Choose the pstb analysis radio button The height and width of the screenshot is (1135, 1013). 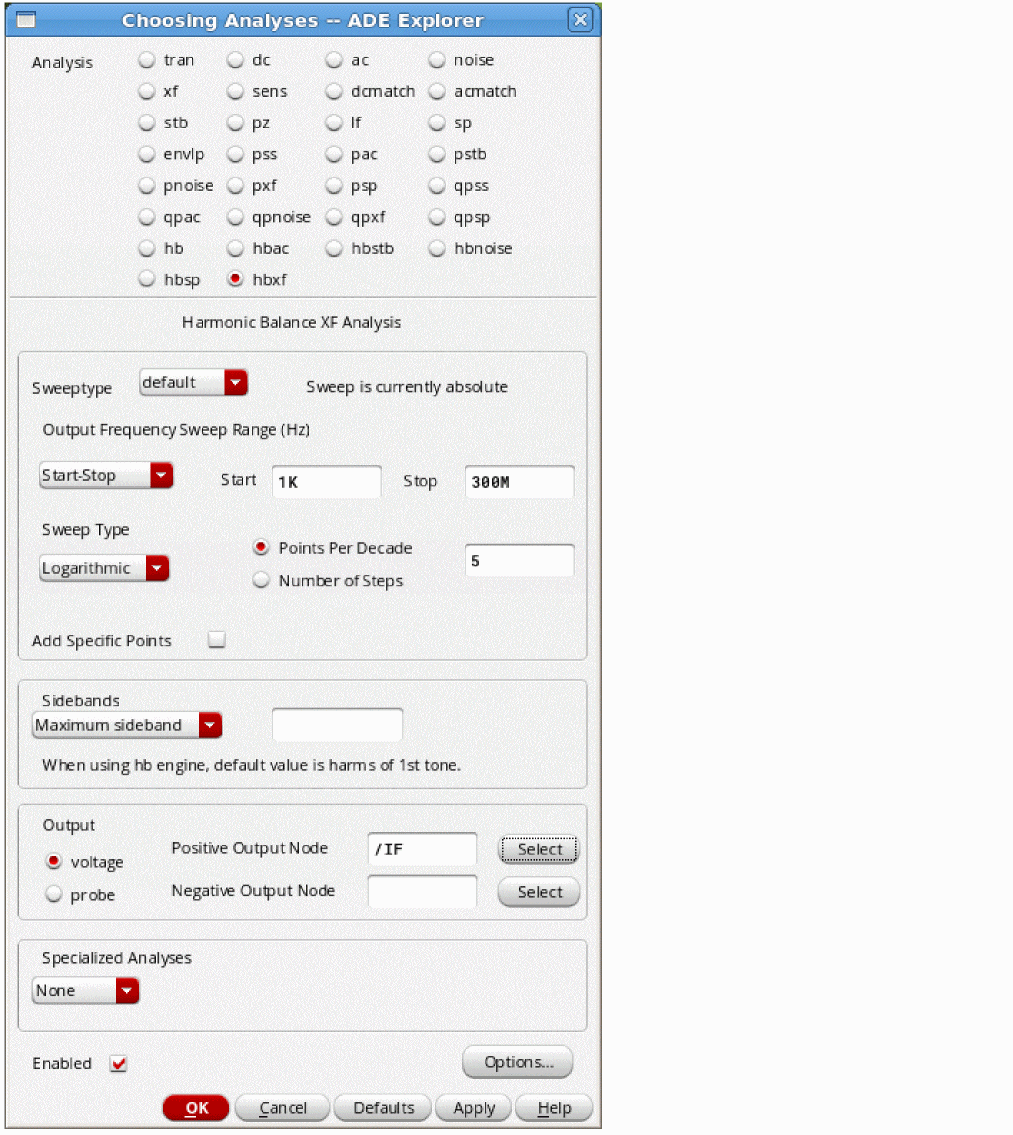[437, 154]
